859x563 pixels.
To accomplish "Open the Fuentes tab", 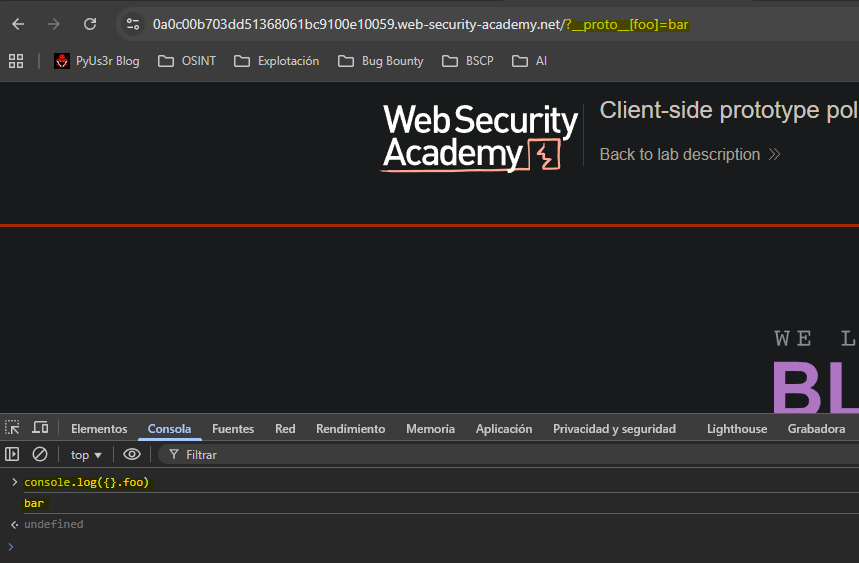I will (x=233, y=429).
